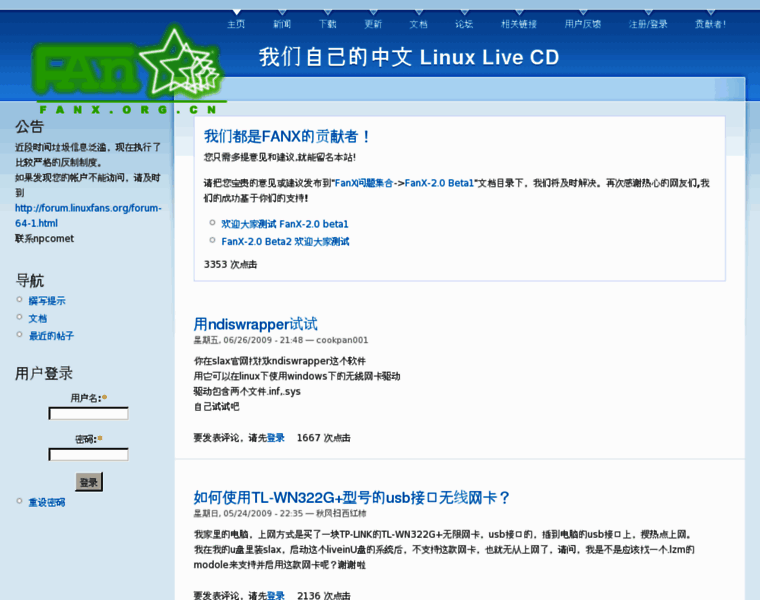Click 我们都是FANX的贡献者 headline

click(x=288, y=136)
